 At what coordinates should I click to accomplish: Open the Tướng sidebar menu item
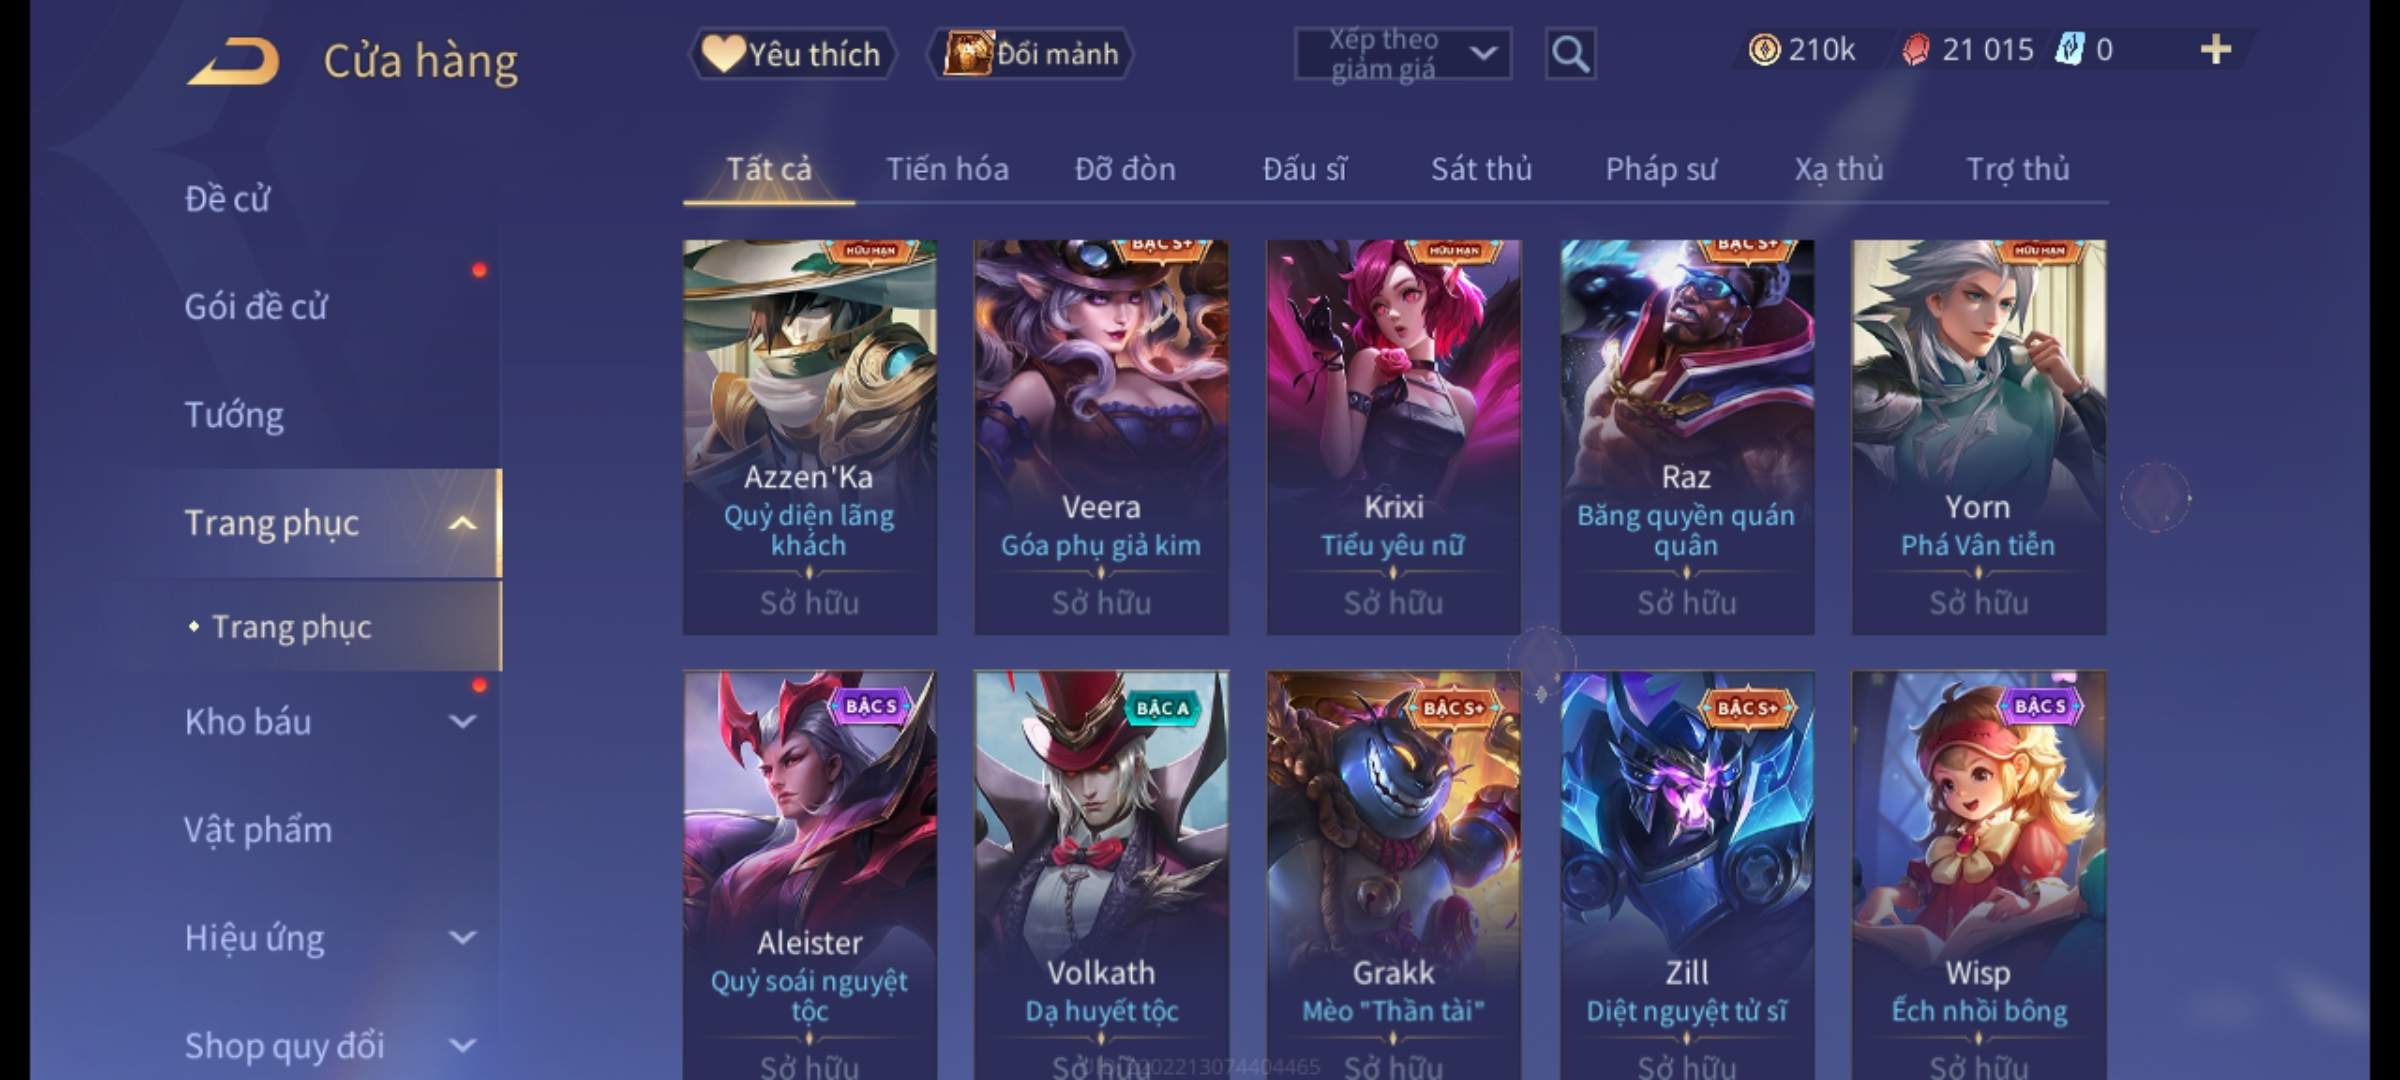234,415
